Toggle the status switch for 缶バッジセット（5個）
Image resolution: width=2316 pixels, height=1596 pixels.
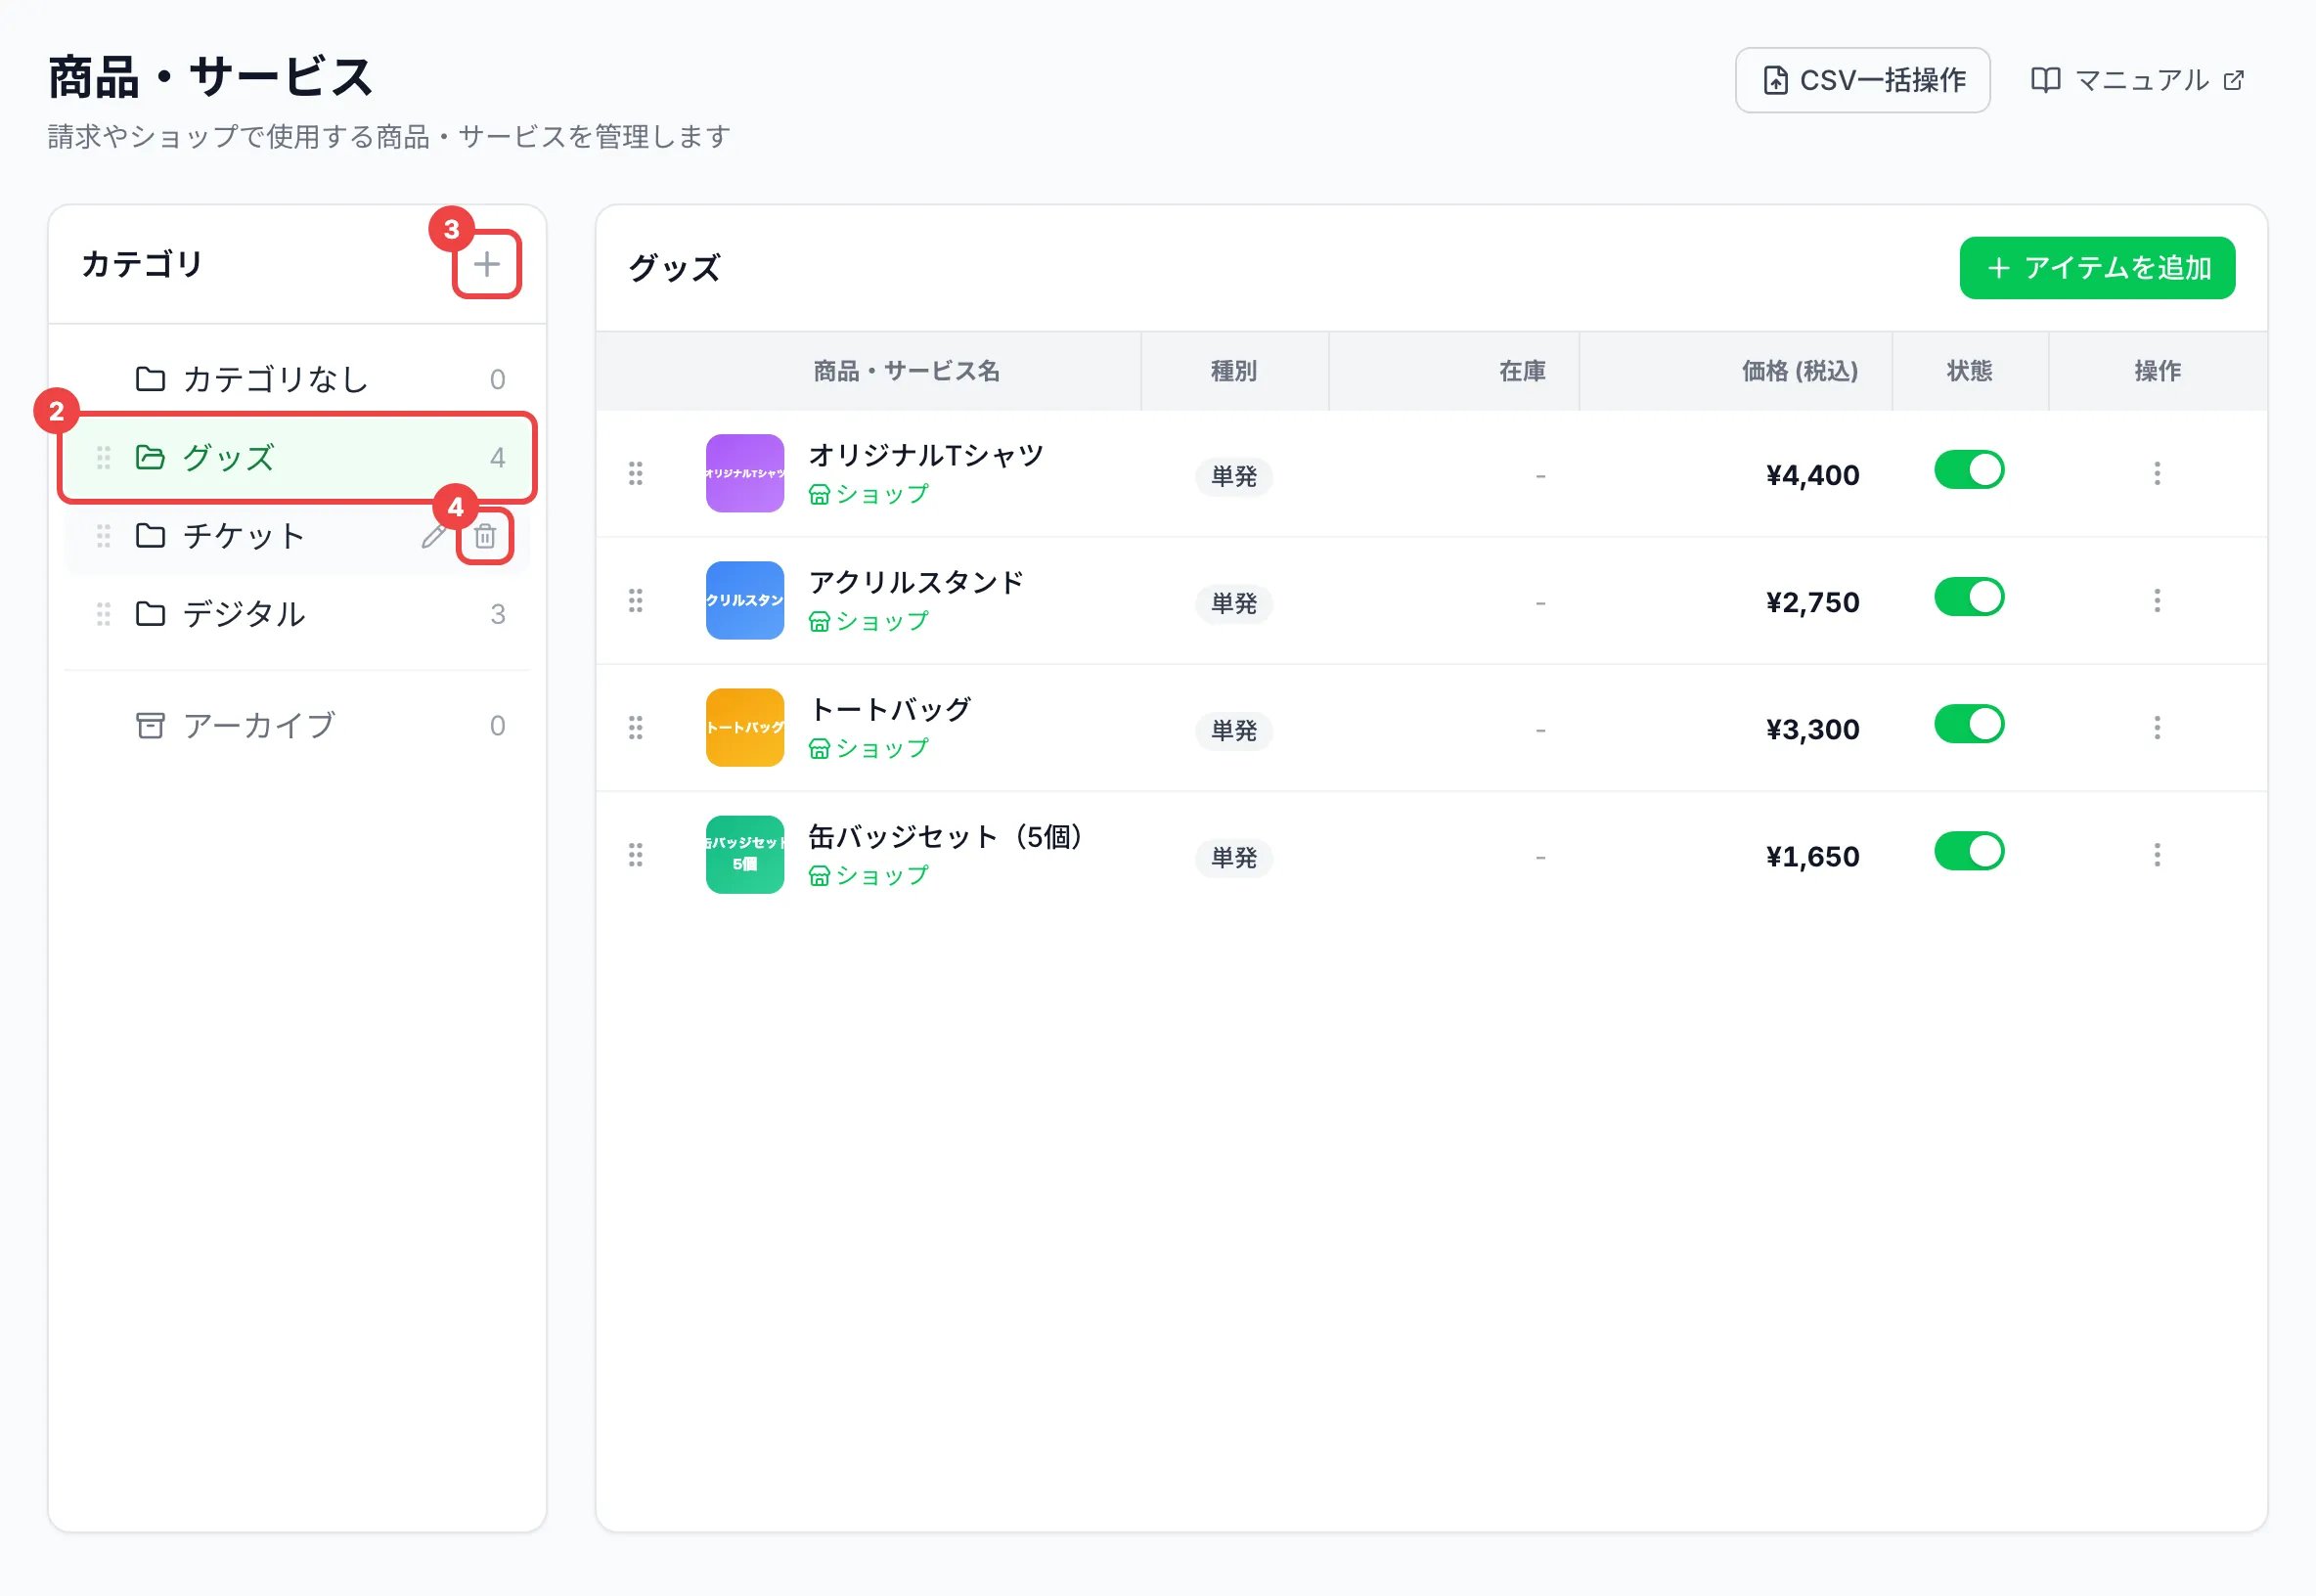1969,851
